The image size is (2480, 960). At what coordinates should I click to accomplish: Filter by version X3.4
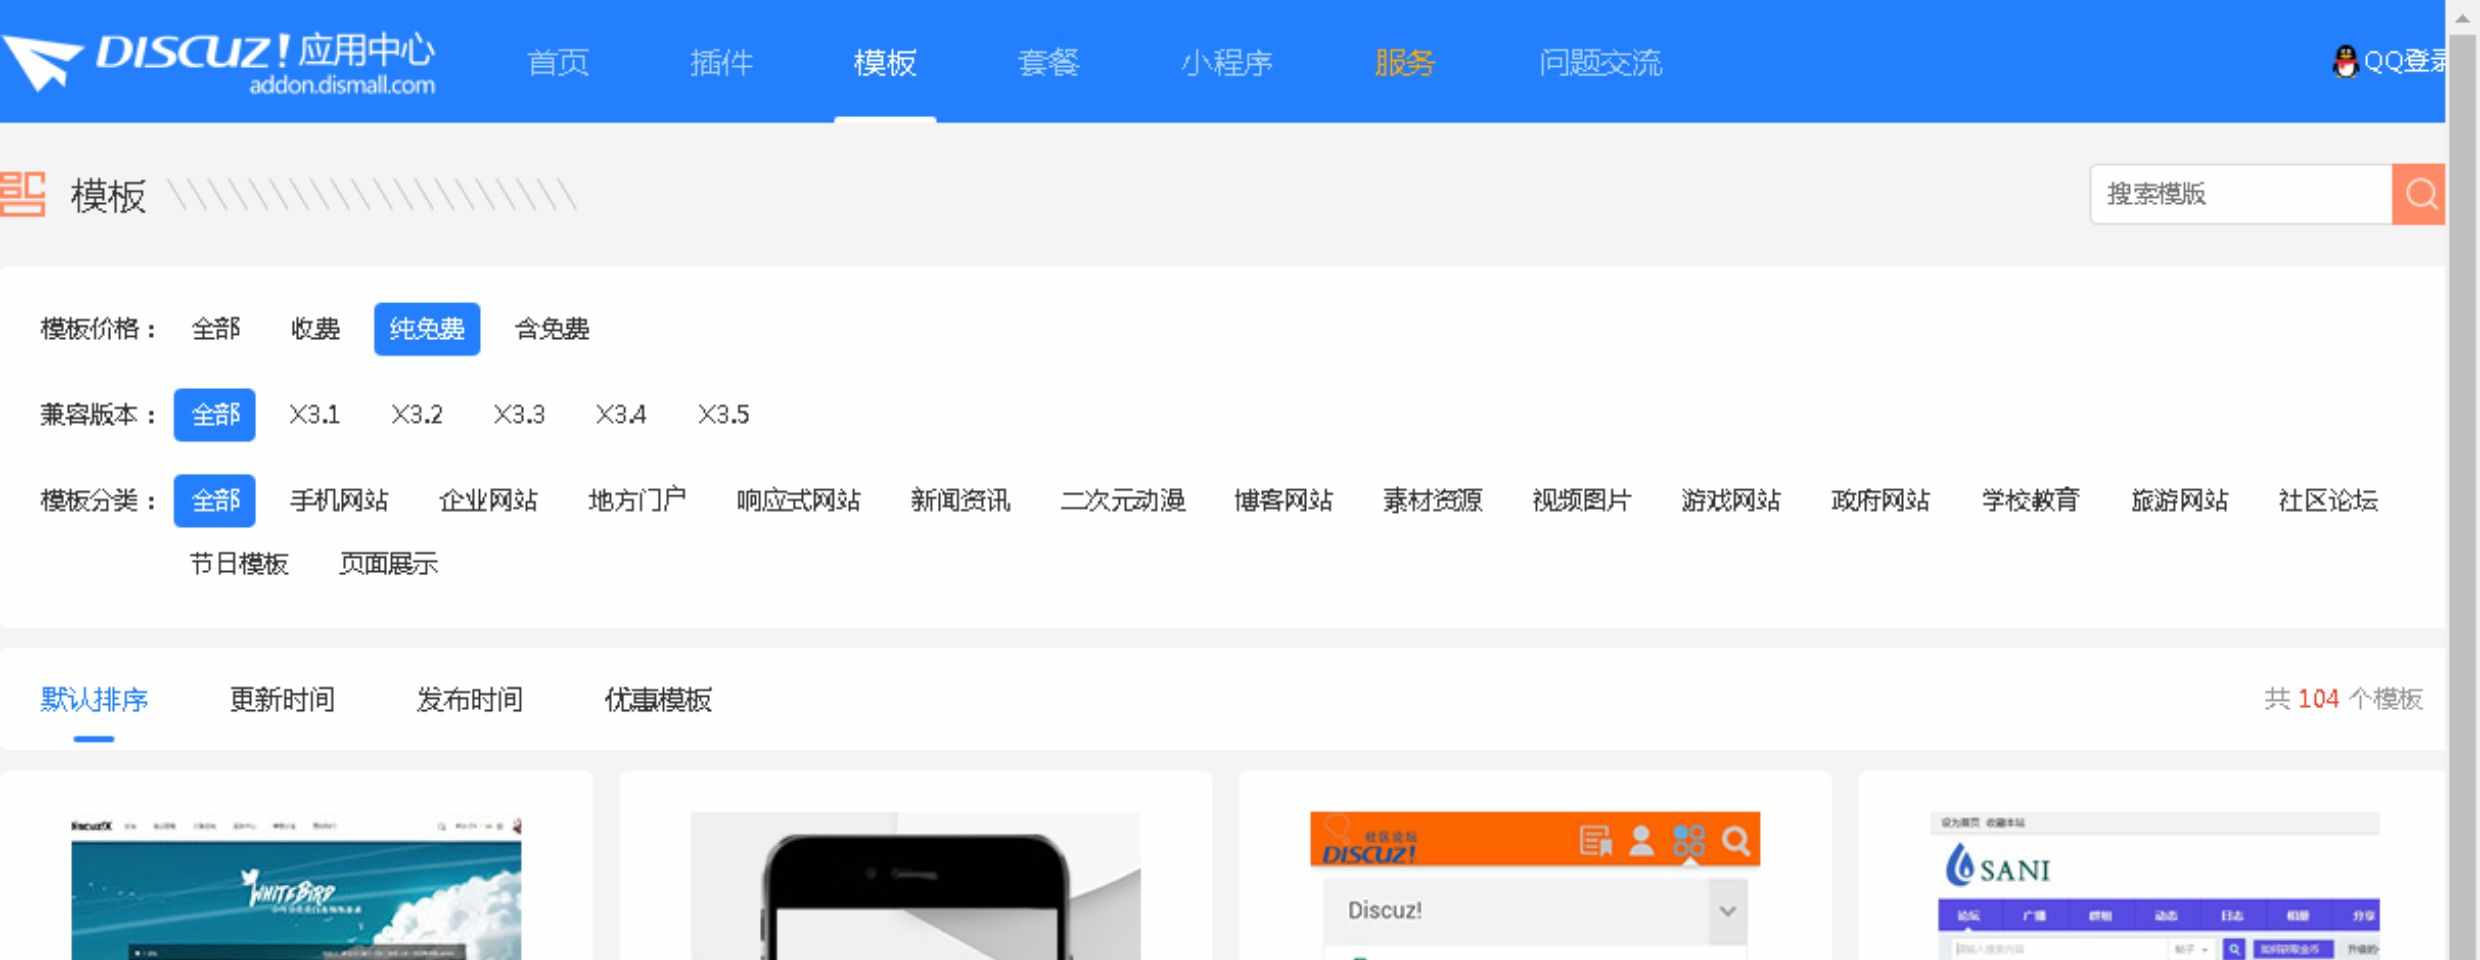click(x=621, y=415)
